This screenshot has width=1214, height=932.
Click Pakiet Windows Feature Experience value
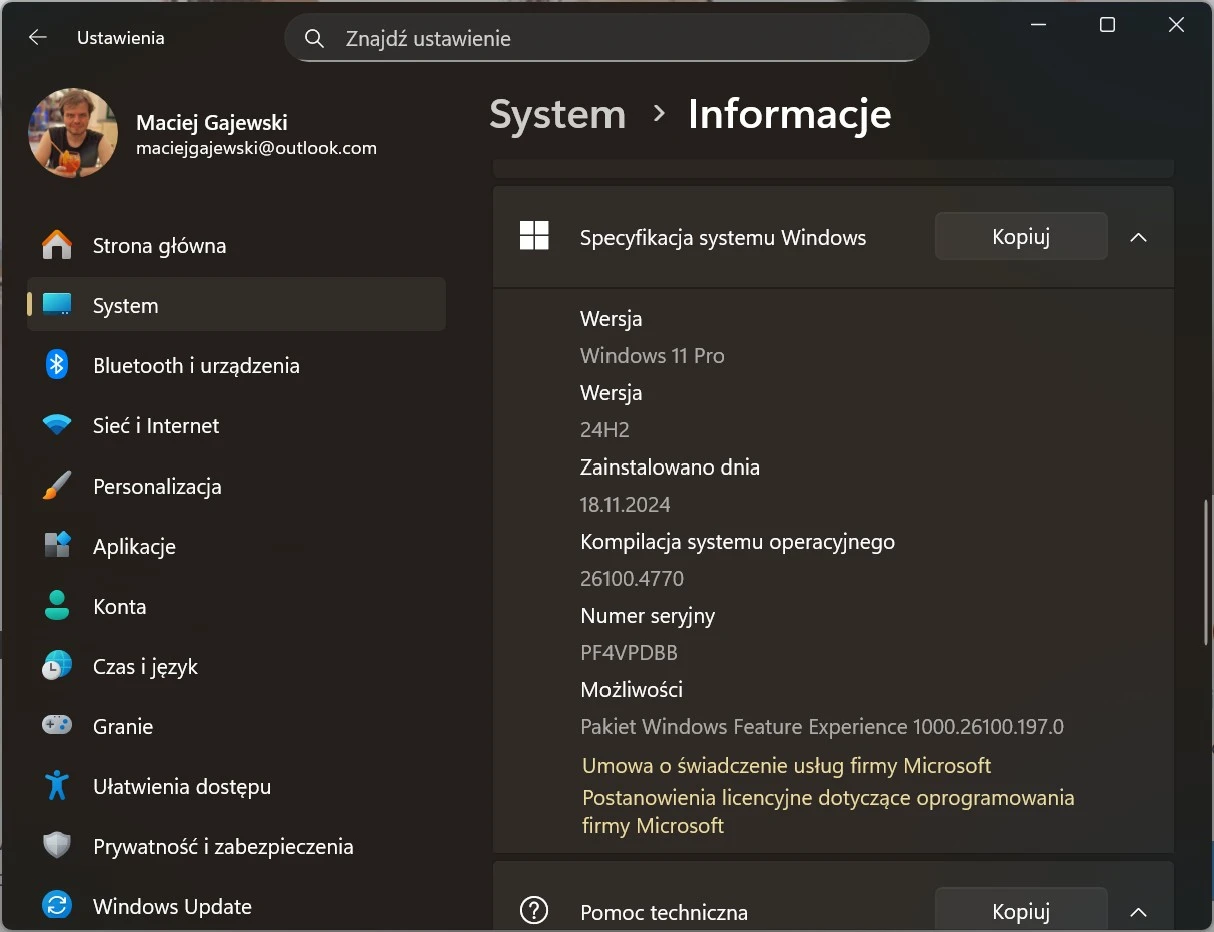coord(822,726)
